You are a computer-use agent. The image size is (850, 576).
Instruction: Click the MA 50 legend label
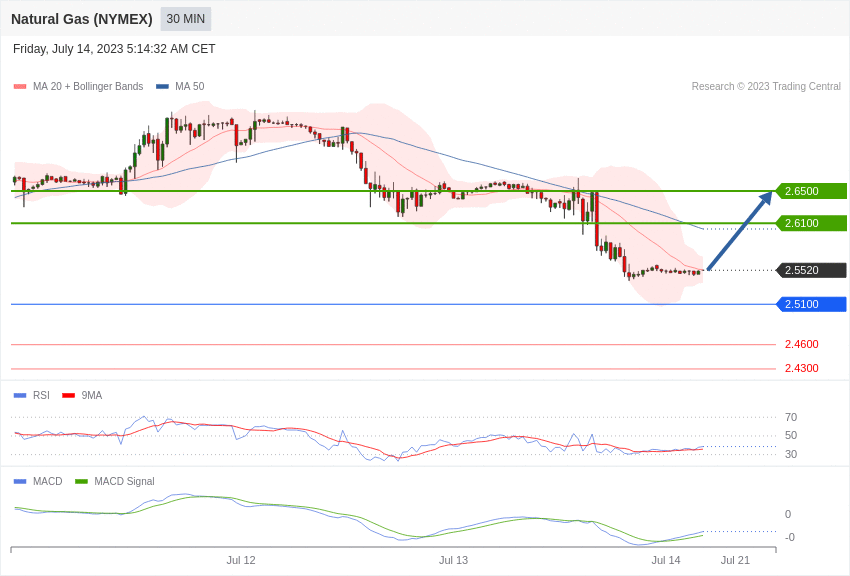(190, 86)
